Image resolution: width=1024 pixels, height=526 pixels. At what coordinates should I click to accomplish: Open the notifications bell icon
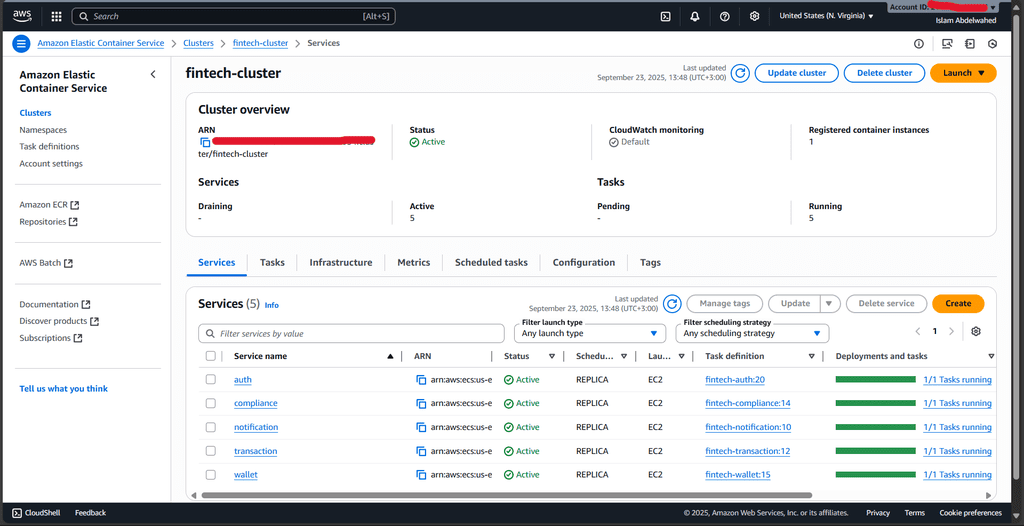[695, 16]
